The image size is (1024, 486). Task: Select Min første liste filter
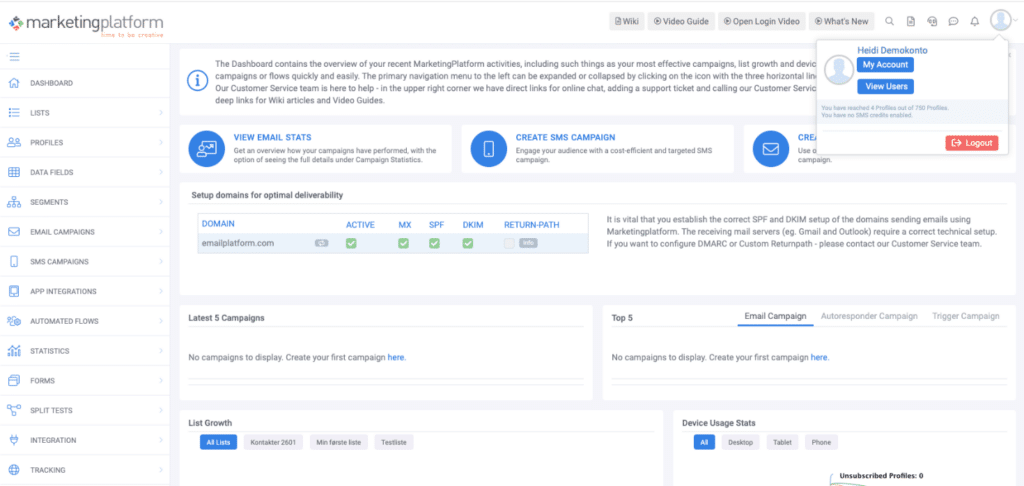point(339,442)
